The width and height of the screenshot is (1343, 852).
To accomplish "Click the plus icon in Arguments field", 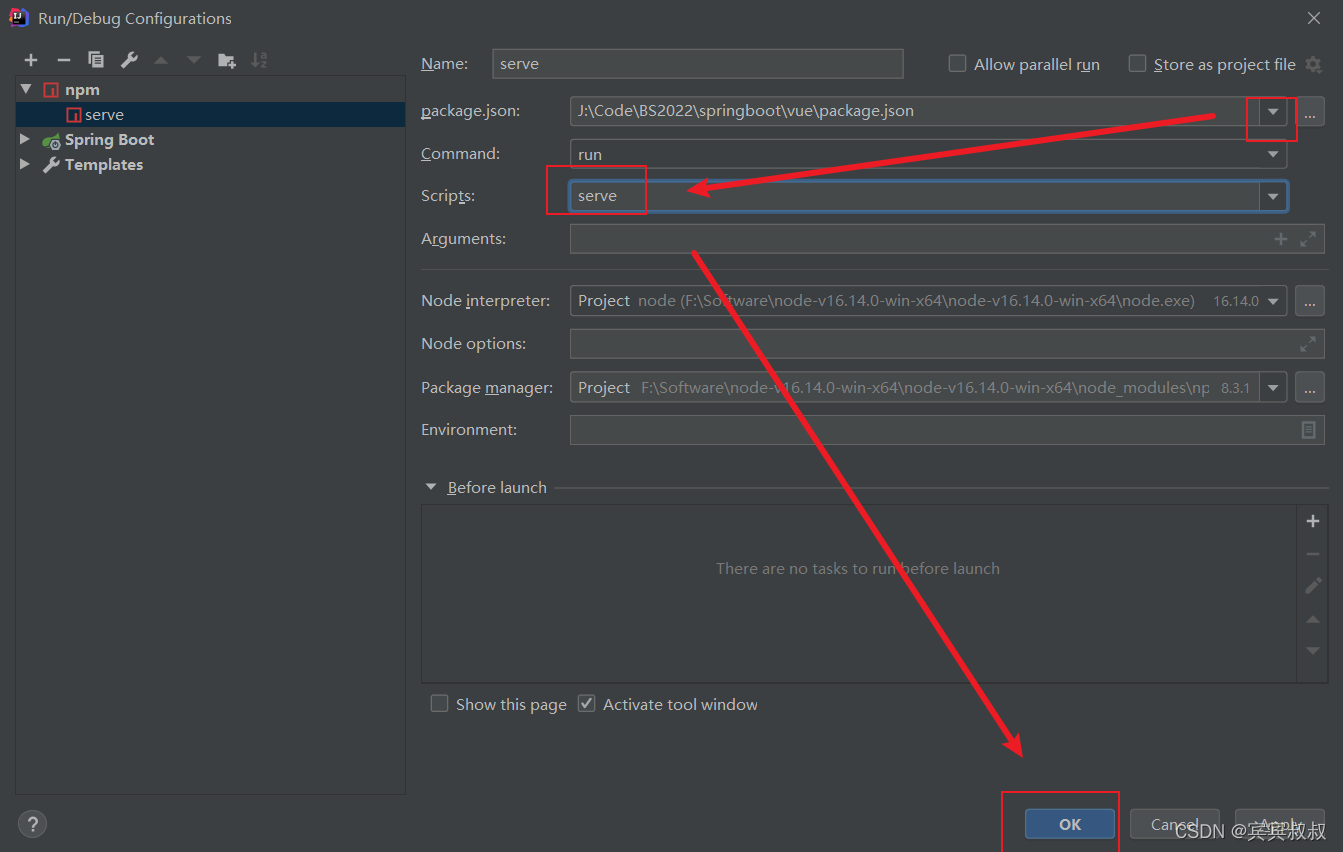I will pyautogui.click(x=1280, y=239).
